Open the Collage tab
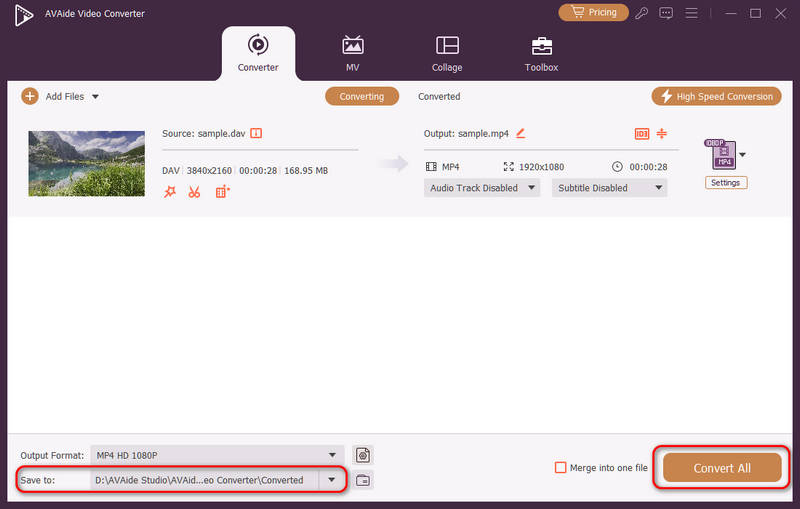This screenshot has height=509, width=800. [x=447, y=53]
